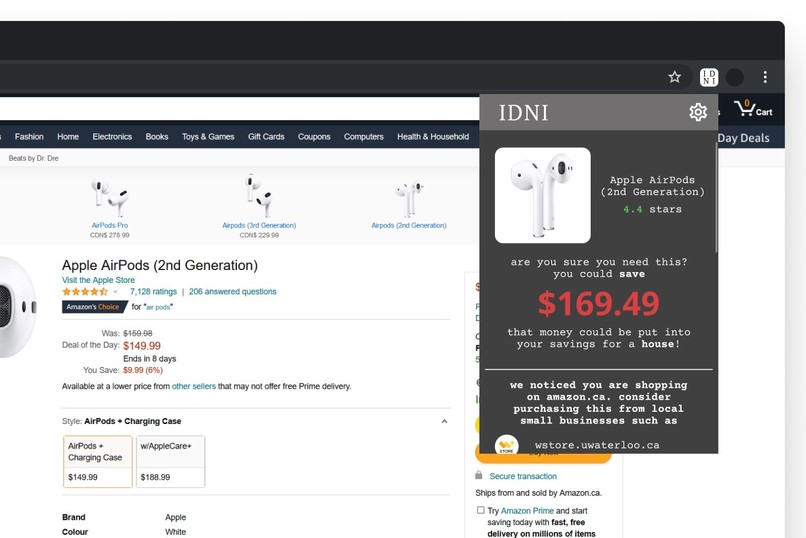806x538 pixels.
Task: Click the $149.99 deal price
Action: (x=142, y=346)
